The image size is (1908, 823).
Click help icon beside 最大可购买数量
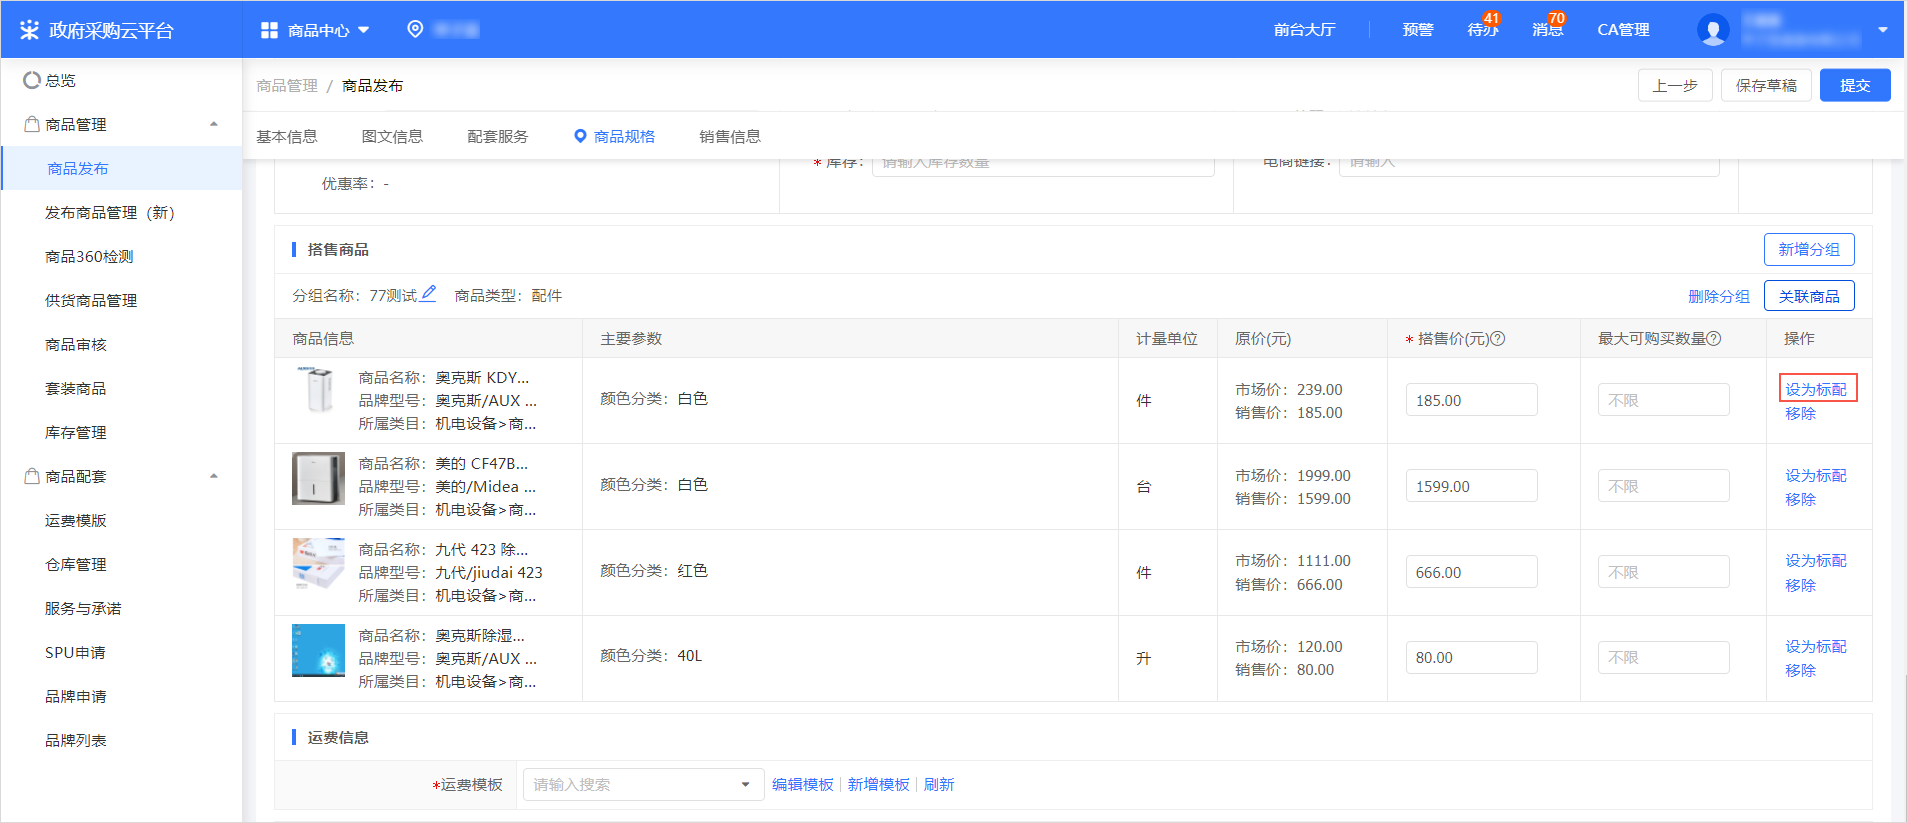point(1714,339)
